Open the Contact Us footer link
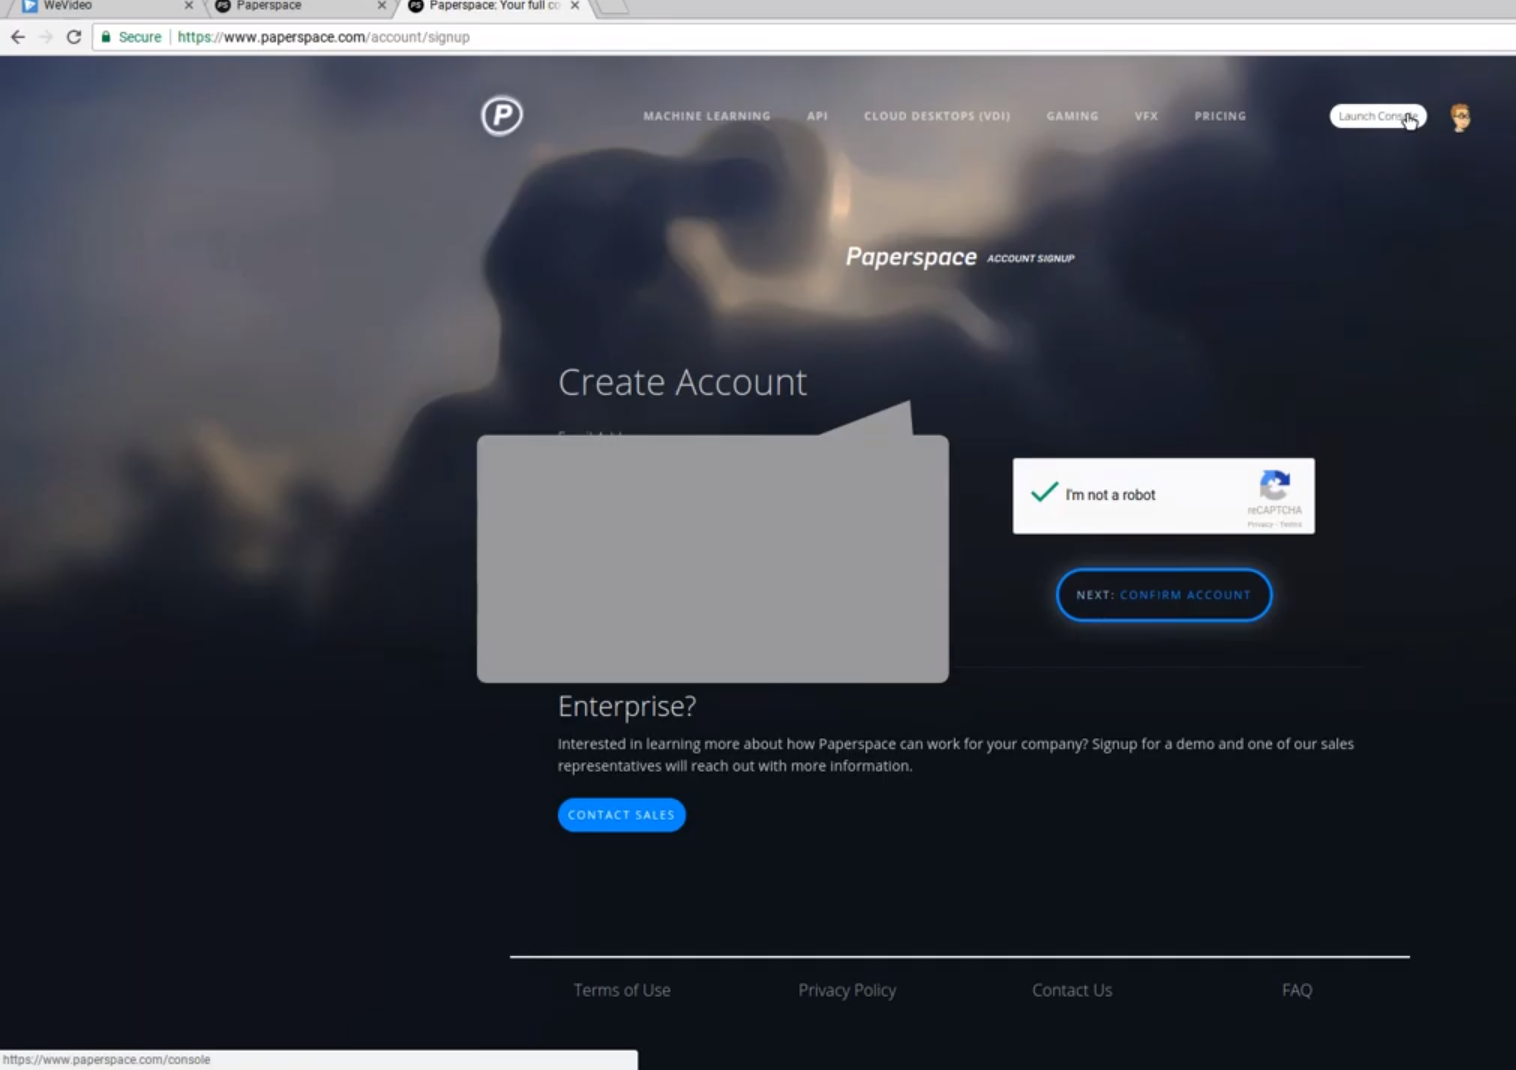This screenshot has height=1070, width=1516. [1072, 990]
